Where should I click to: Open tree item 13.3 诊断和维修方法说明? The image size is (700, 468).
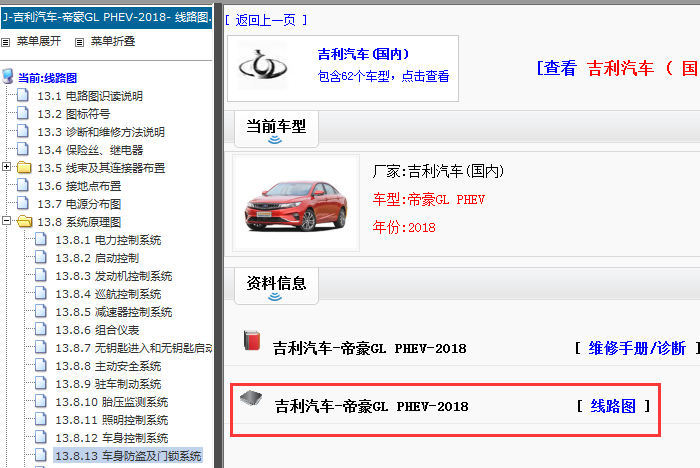click(101, 132)
